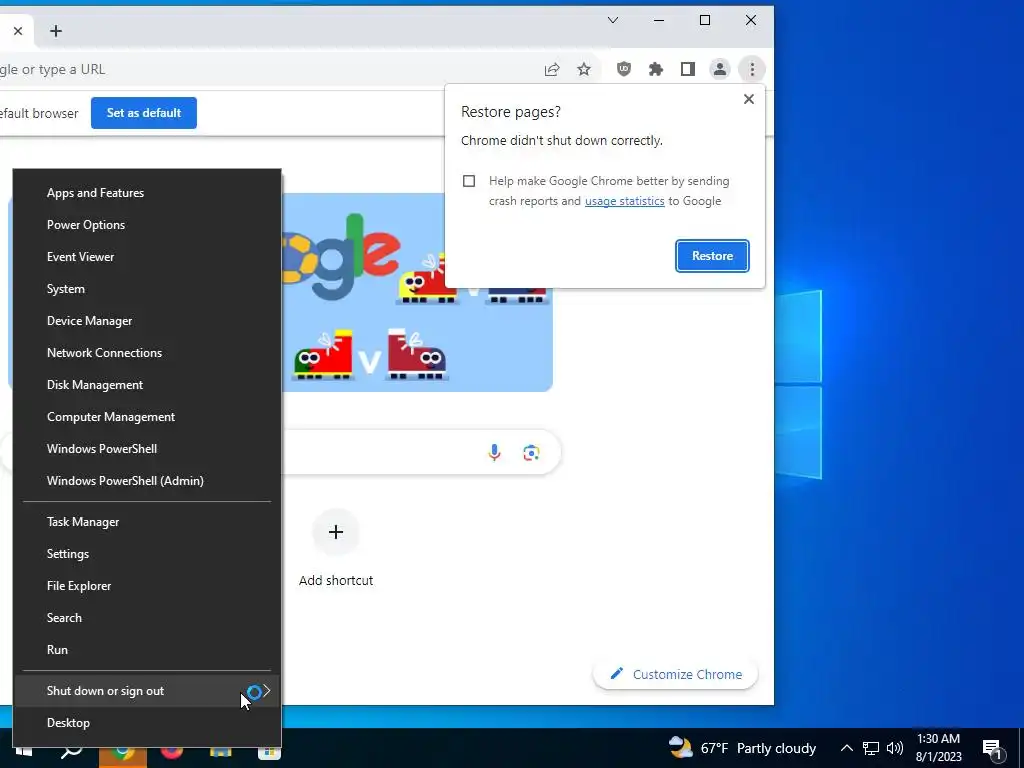
Task: Click the network tray icon
Action: [x=871, y=748]
